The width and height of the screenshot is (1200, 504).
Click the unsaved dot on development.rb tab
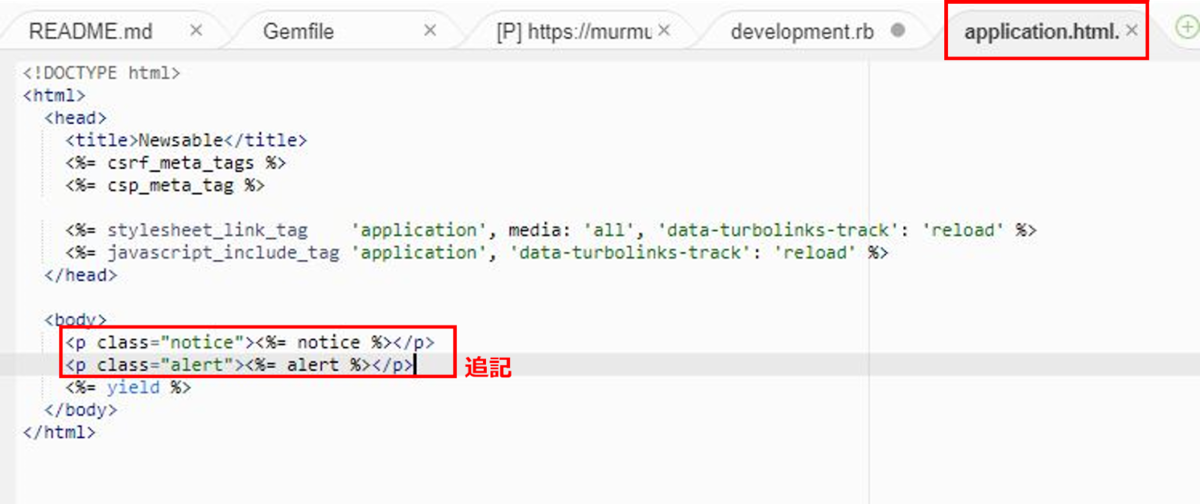pyautogui.click(x=898, y=30)
